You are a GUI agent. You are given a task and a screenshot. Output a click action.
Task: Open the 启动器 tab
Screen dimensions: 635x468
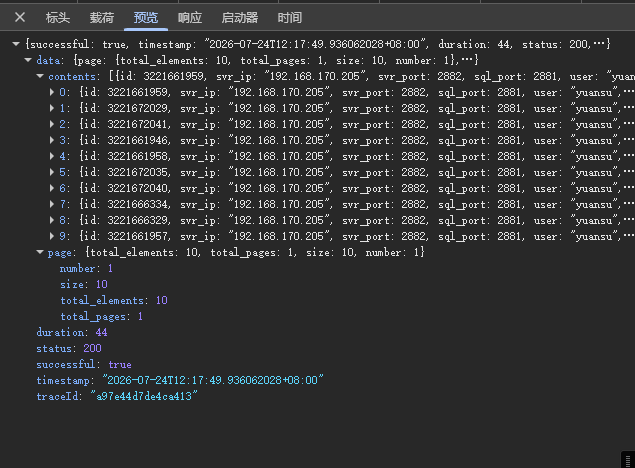[x=240, y=18]
